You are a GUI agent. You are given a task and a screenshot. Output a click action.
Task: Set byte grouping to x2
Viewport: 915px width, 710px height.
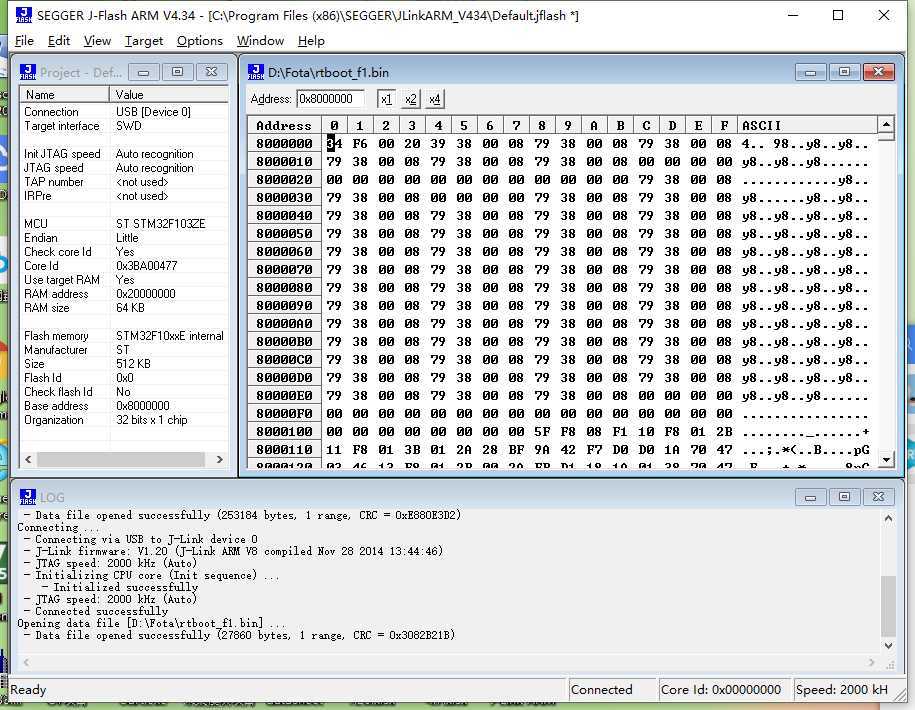[411, 99]
